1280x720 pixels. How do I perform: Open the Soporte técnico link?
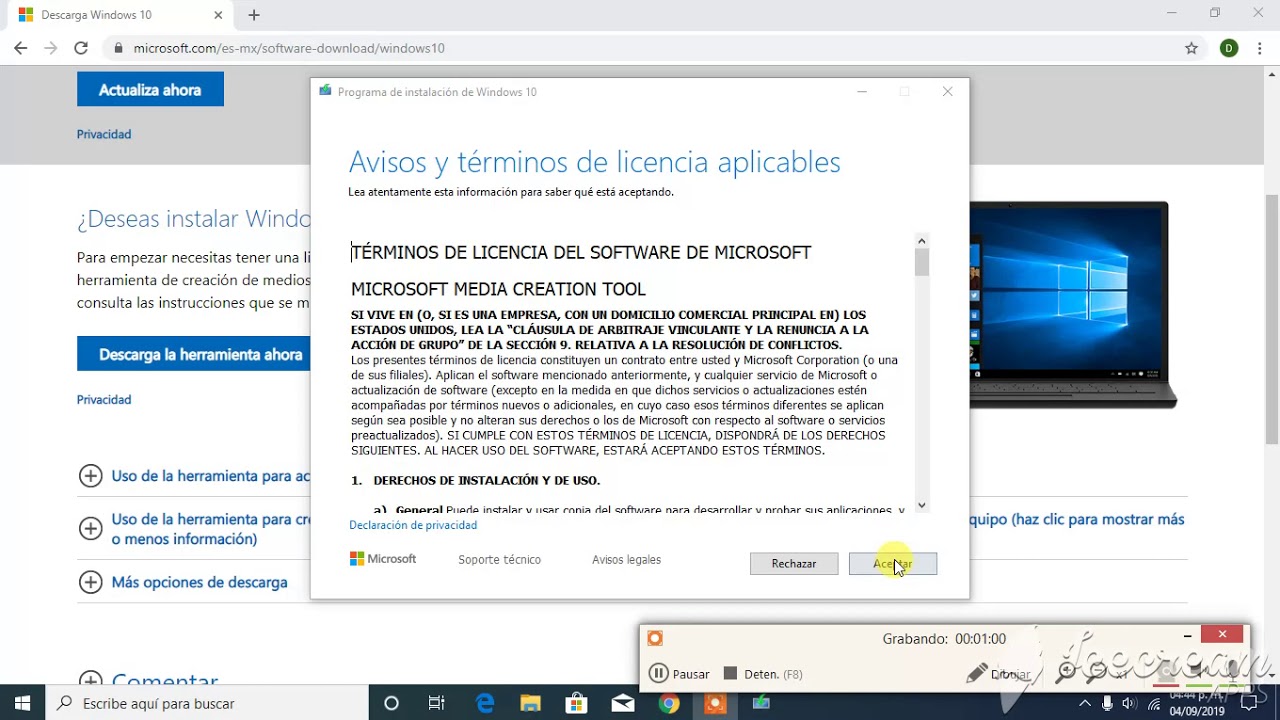[x=499, y=560]
